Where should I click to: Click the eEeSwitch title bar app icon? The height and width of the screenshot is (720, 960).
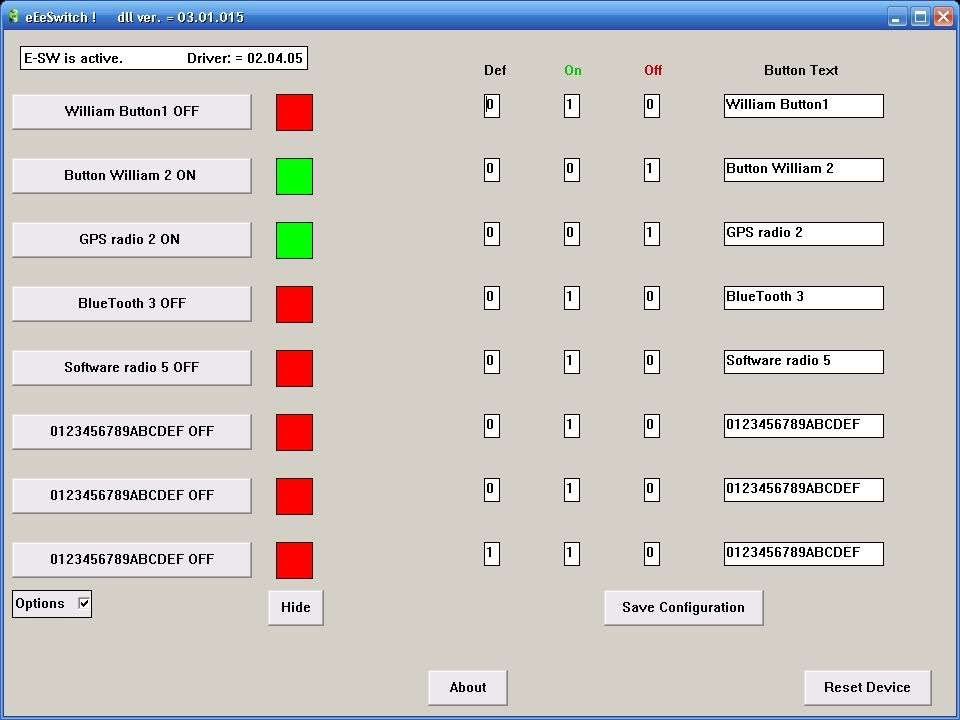click(x=14, y=16)
